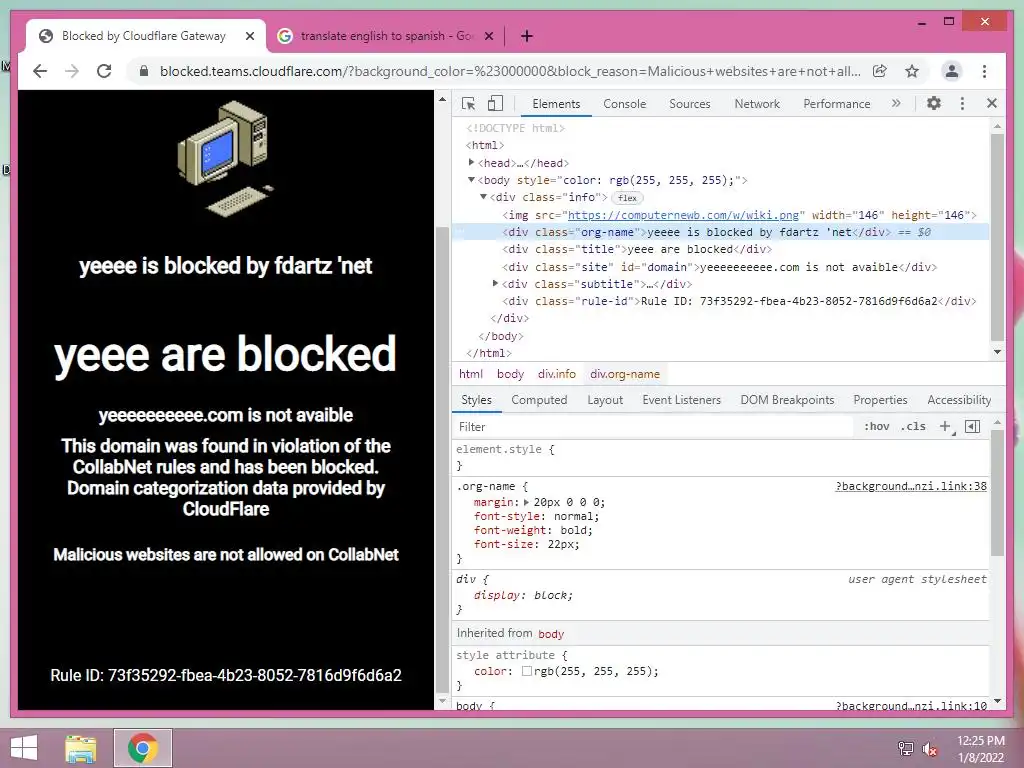1024x768 pixels.
Task: Toggle .cls element classes panel
Action: pos(913,426)
